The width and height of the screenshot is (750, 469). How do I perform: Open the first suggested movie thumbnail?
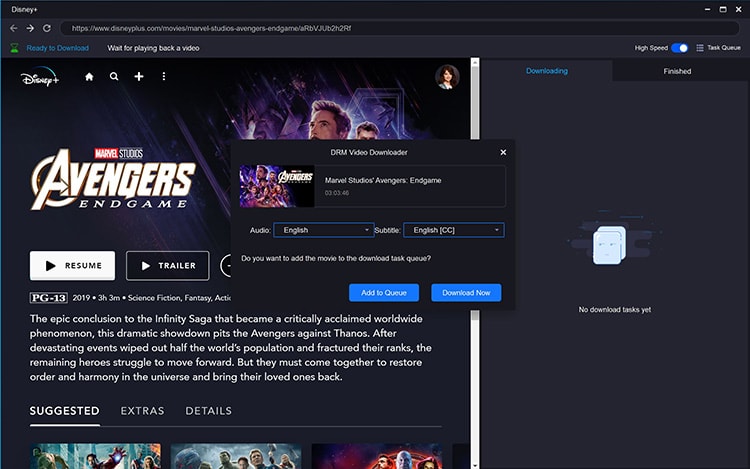click(x=96, y=456)
